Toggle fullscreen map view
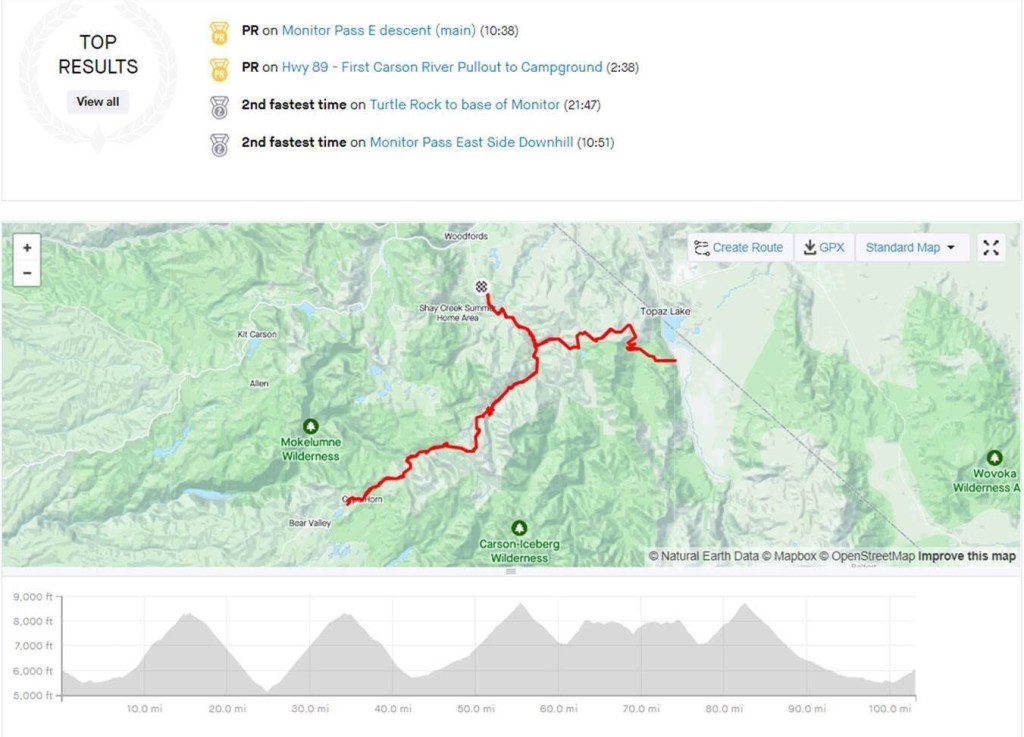 990,248
